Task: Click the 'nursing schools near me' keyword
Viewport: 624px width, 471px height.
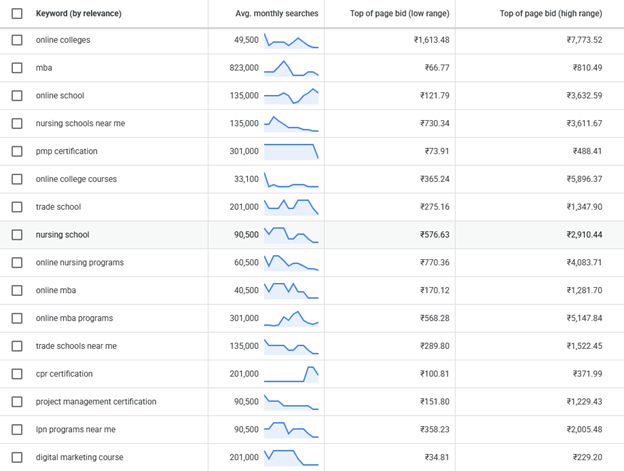Action: tap(80, 124)
